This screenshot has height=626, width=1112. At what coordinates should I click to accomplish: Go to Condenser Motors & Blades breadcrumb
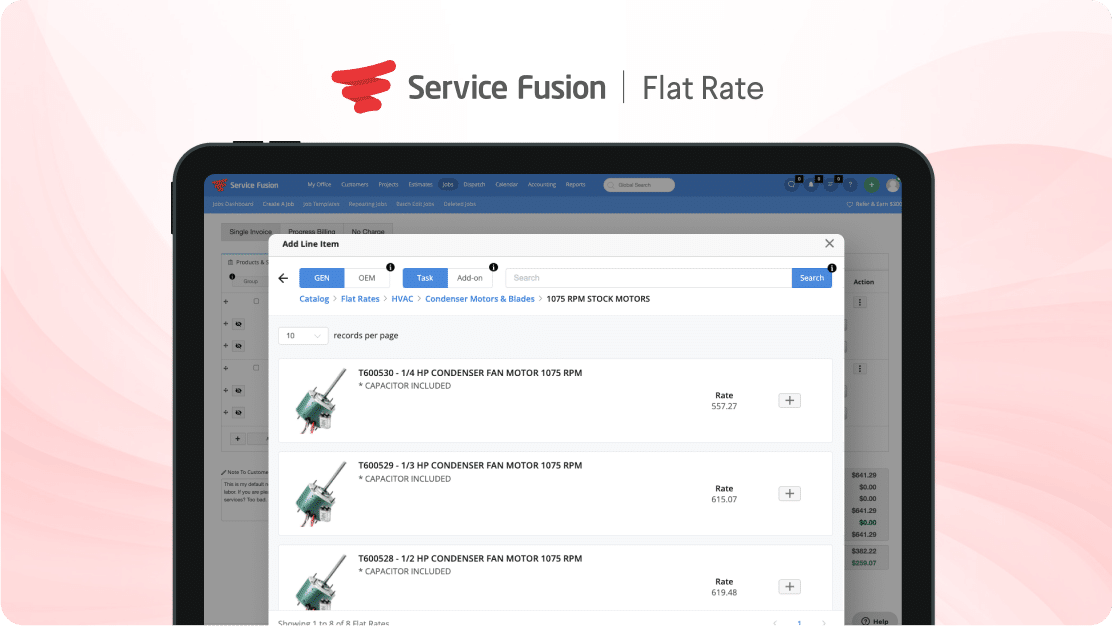point(480,299)
